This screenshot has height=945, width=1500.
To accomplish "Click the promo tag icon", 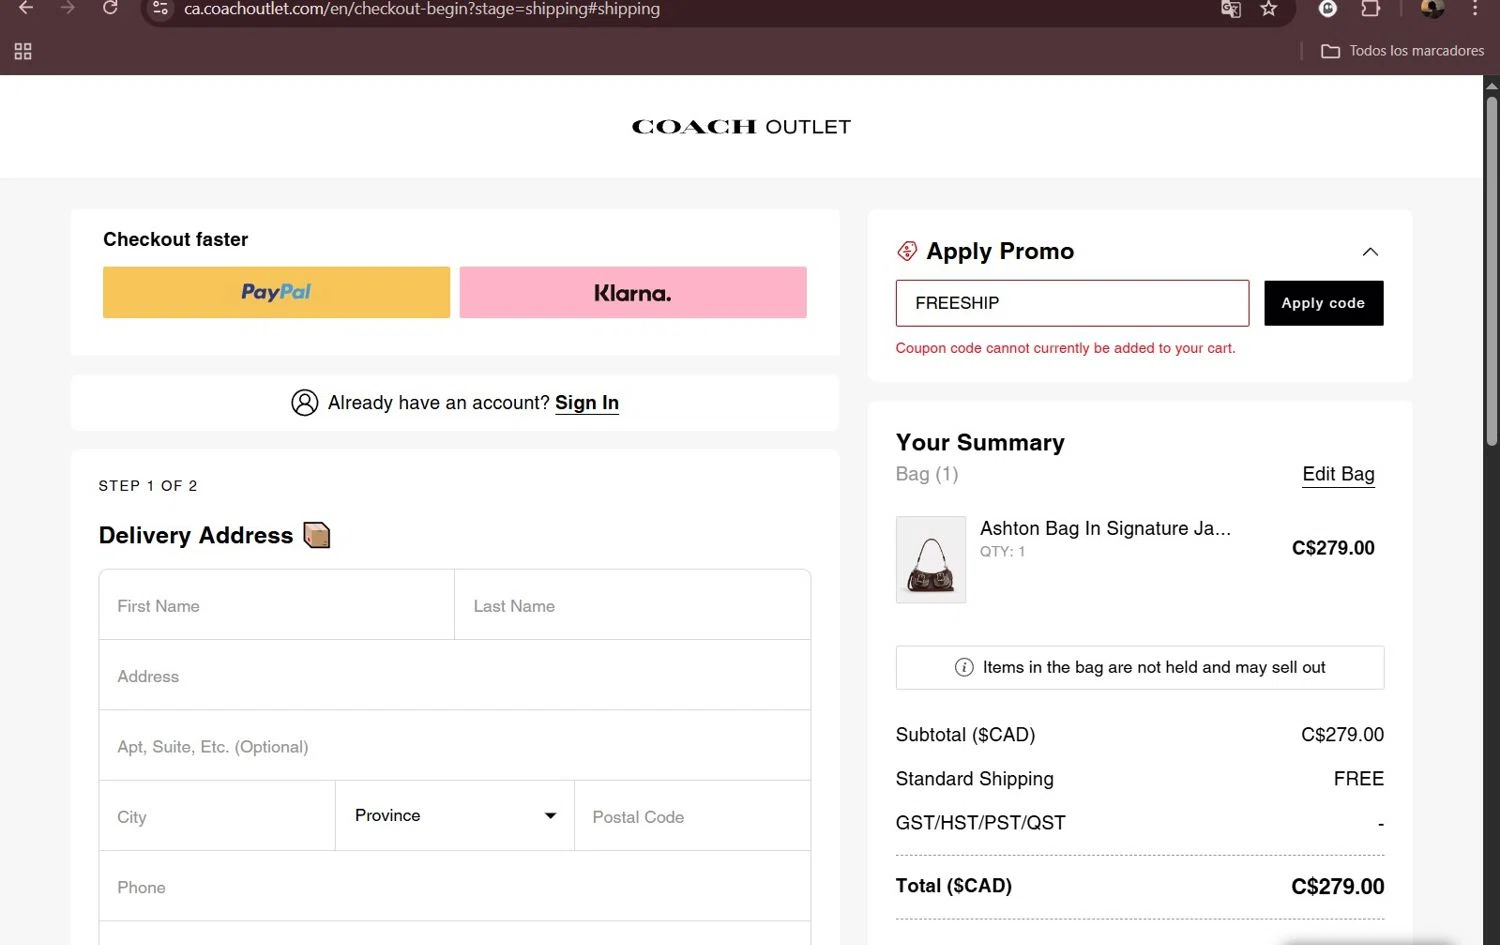I will 907,251.
